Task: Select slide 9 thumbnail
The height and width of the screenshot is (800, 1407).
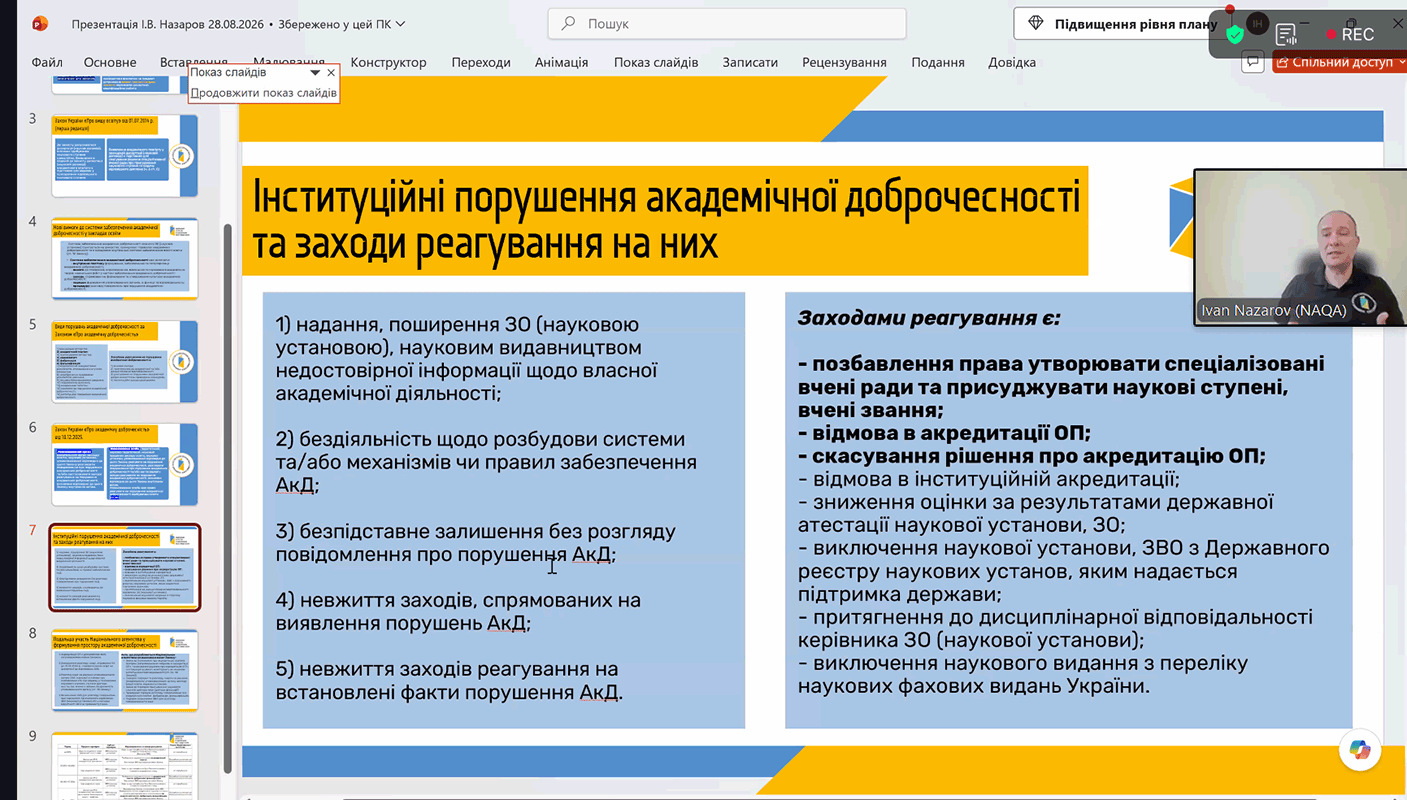Action: click(x=125, y=766)
